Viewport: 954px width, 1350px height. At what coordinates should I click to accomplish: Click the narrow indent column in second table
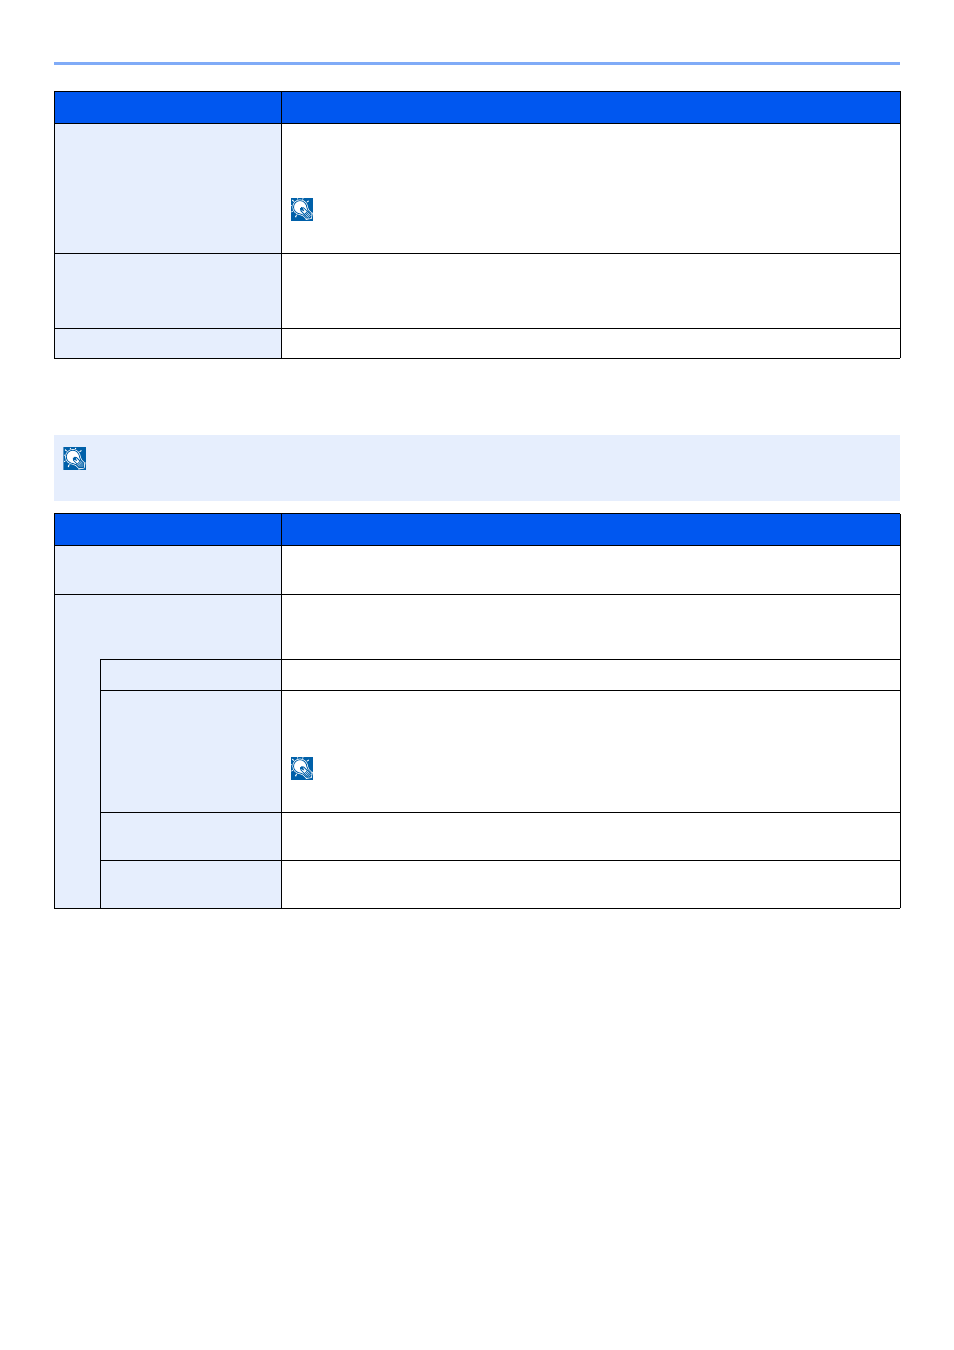(x=78, y=784)
